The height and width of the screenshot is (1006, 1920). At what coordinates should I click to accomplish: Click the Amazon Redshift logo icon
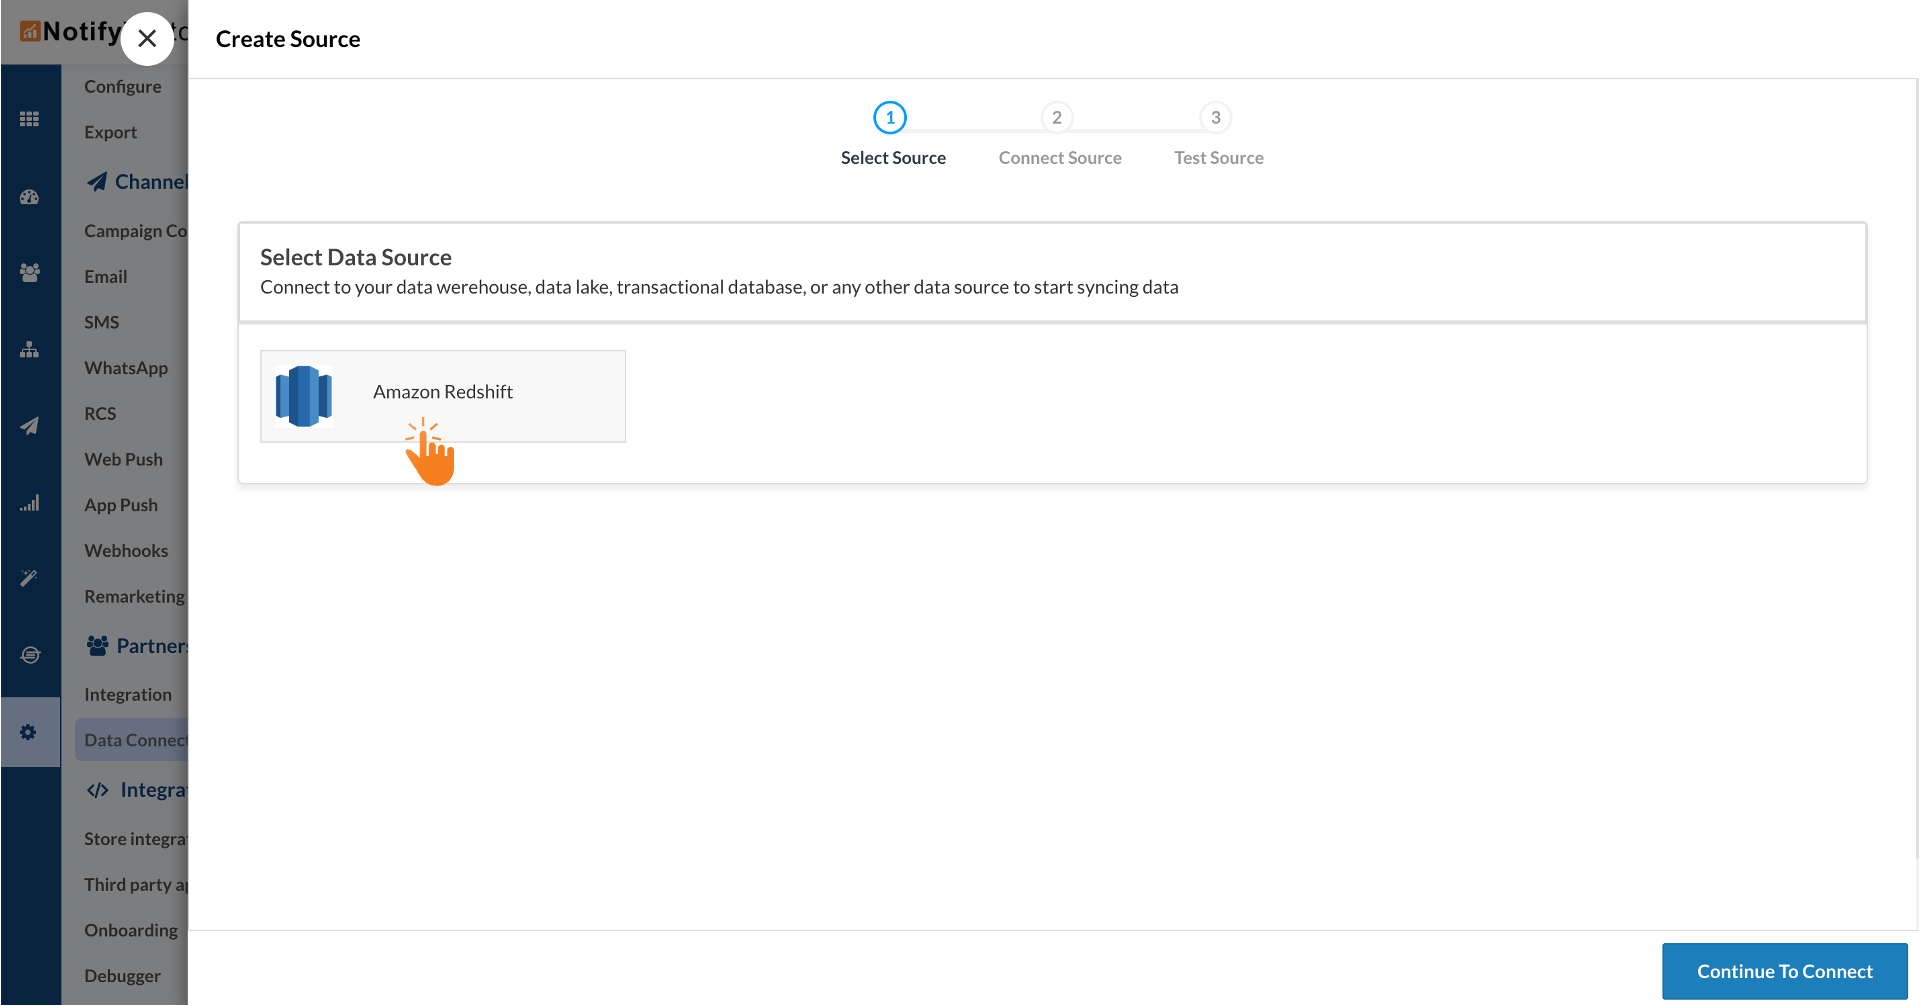304,396
